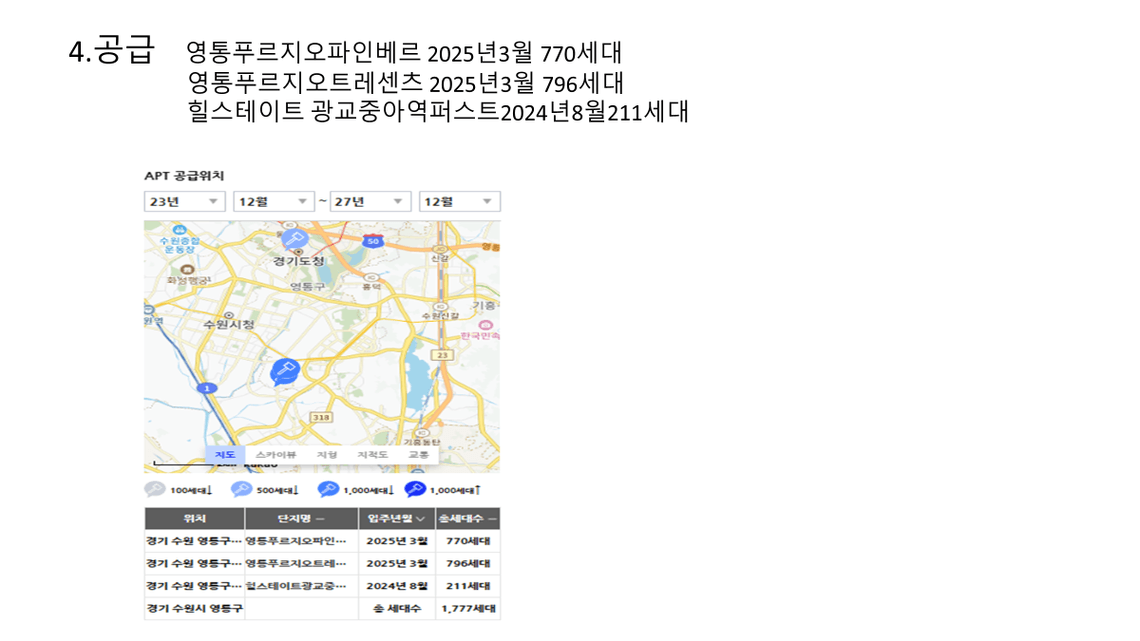The height and width of the screenshot is (641, 1140).
Task: Click the 211세대 cell
Action: pos(467,586)
